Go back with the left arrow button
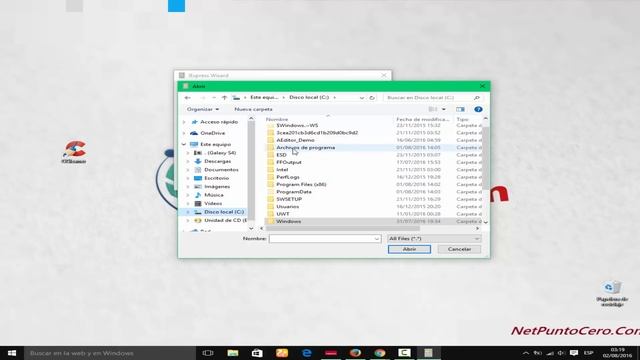The image size is (640, 360). click(x=187, y=98)
